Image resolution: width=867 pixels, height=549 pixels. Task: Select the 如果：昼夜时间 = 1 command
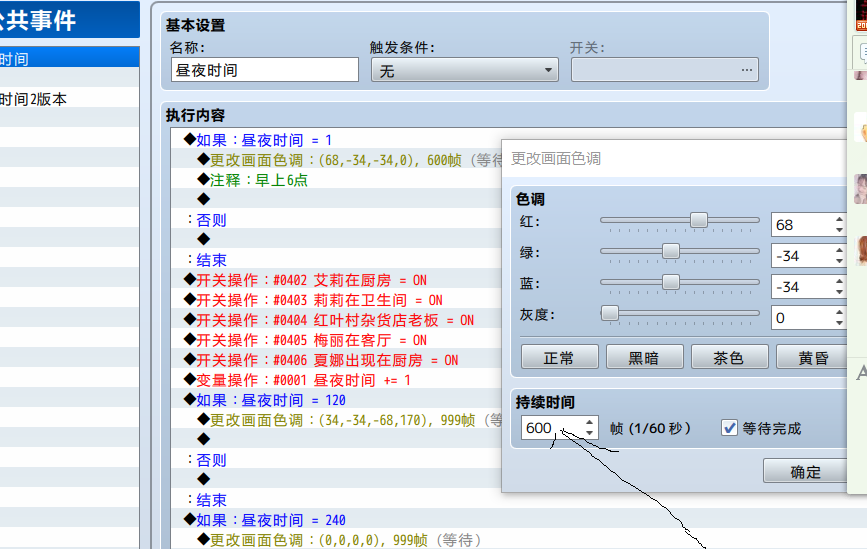tap(257, 140)
